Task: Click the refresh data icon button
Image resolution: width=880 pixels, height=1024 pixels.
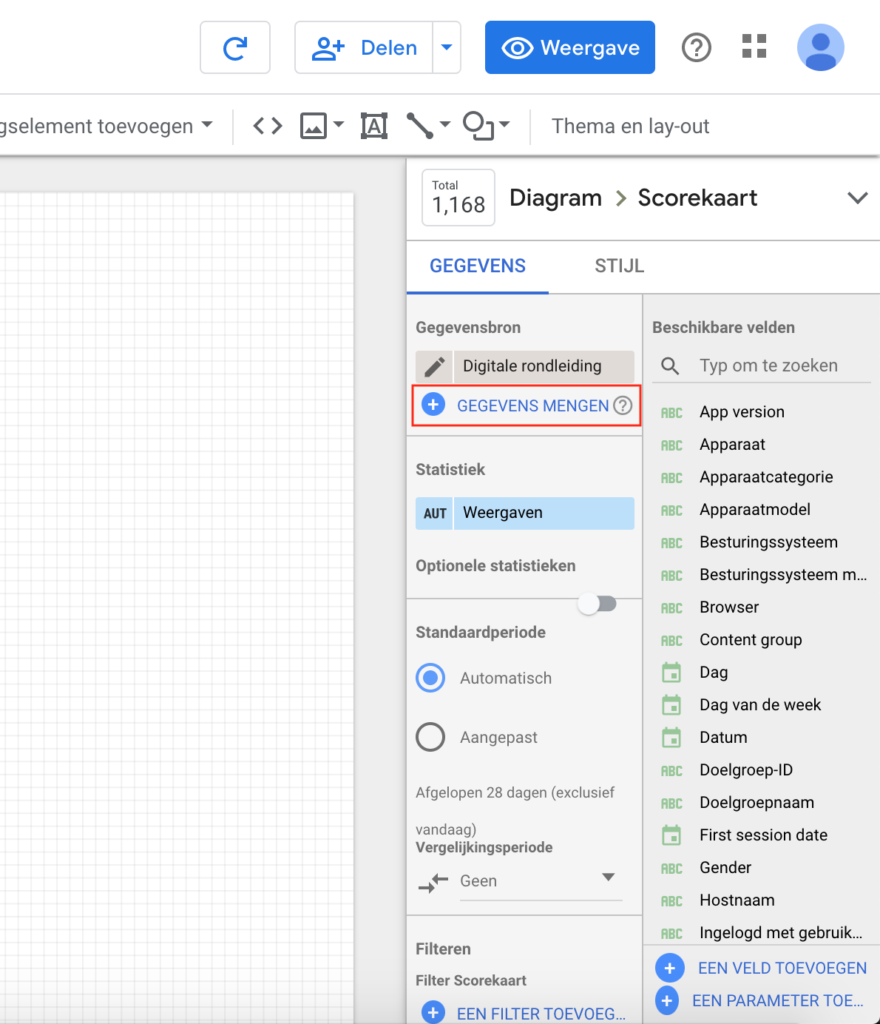Action: coord(235,48)
